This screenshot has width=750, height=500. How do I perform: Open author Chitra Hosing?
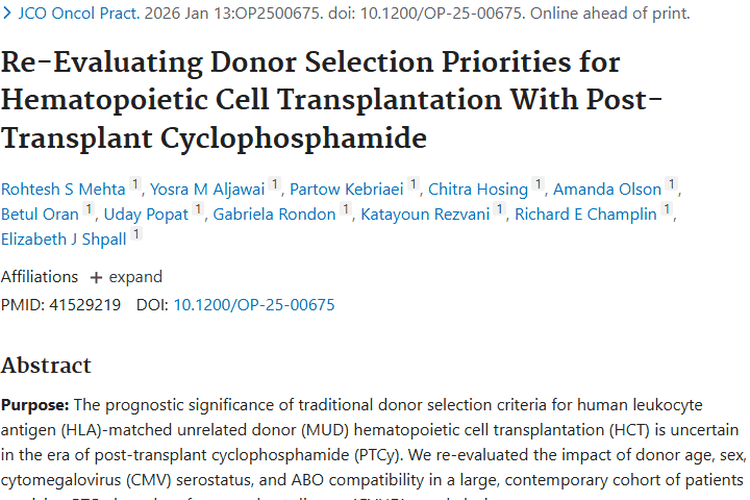pyautogui.click(x=477, y=189)
